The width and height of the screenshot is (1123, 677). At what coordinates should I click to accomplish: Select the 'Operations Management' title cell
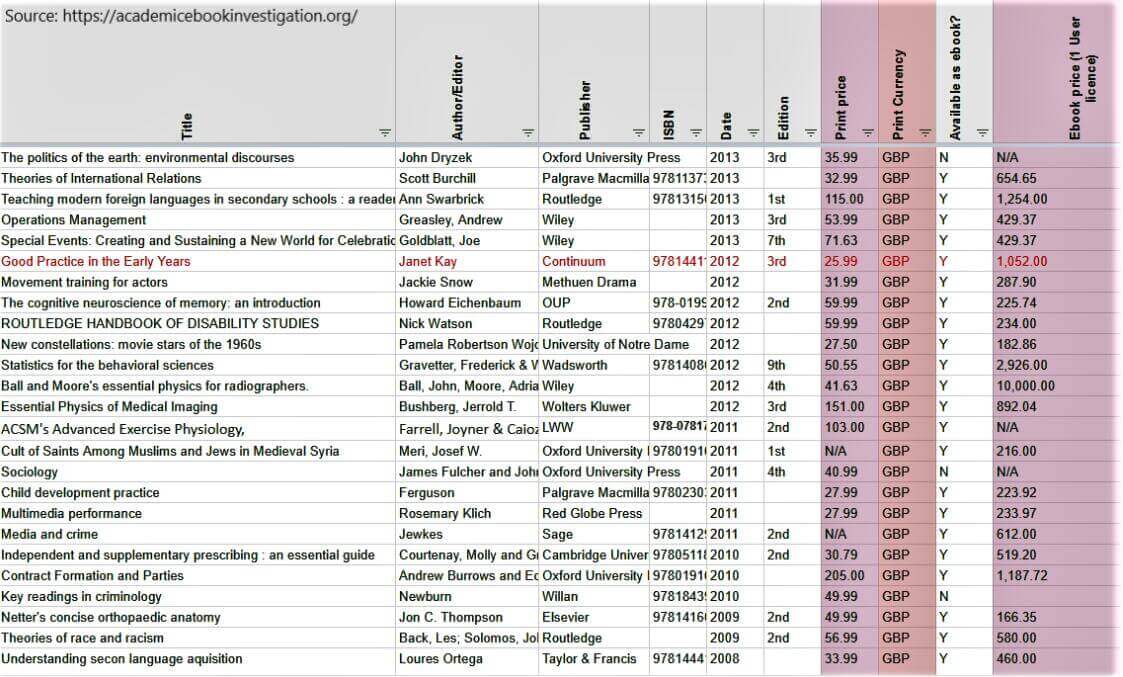(198, 220)
